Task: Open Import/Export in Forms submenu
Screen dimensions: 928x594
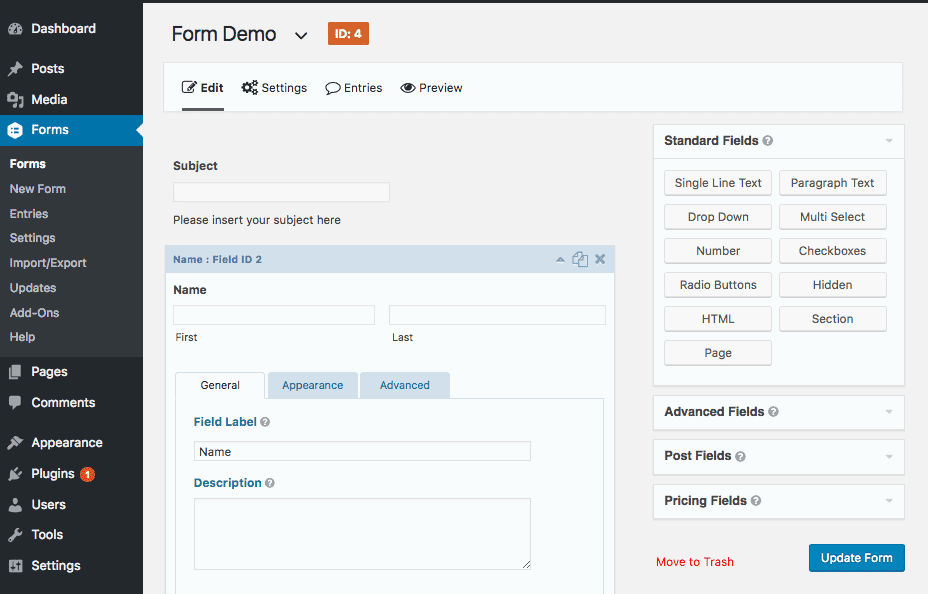Action: (x=48, y=263)
